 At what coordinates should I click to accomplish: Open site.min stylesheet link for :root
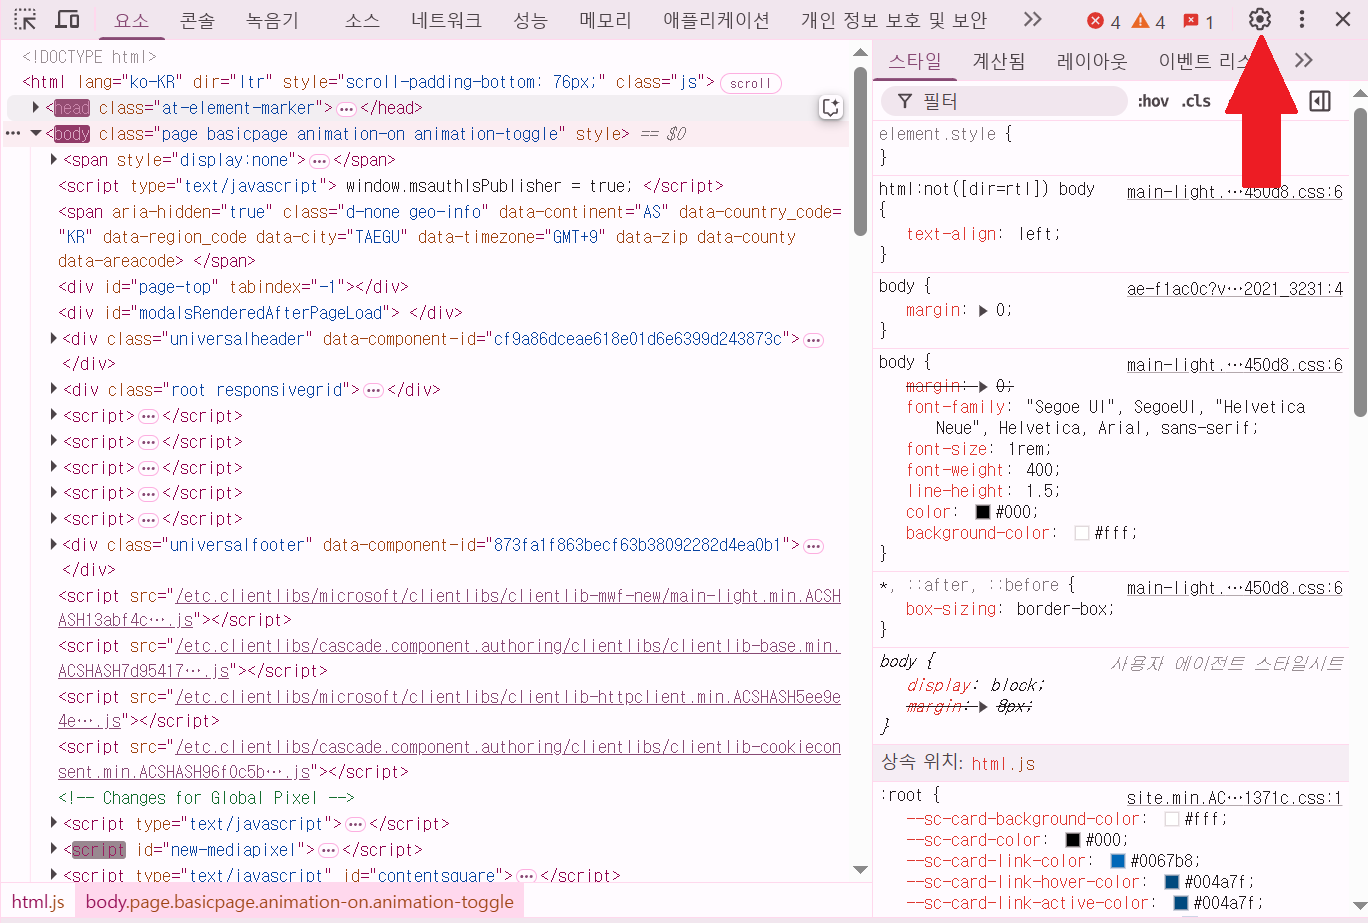pos(1234,798)
